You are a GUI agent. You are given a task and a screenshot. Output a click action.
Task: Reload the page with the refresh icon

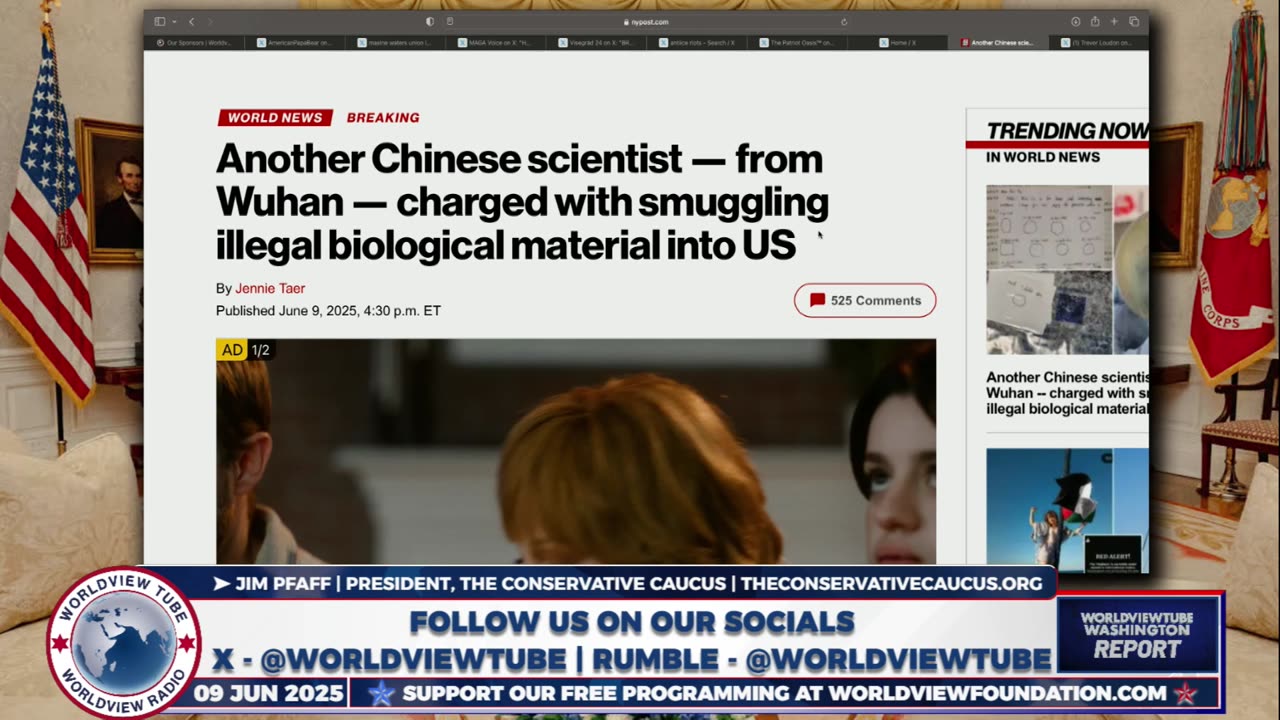(x=844, y=22)
